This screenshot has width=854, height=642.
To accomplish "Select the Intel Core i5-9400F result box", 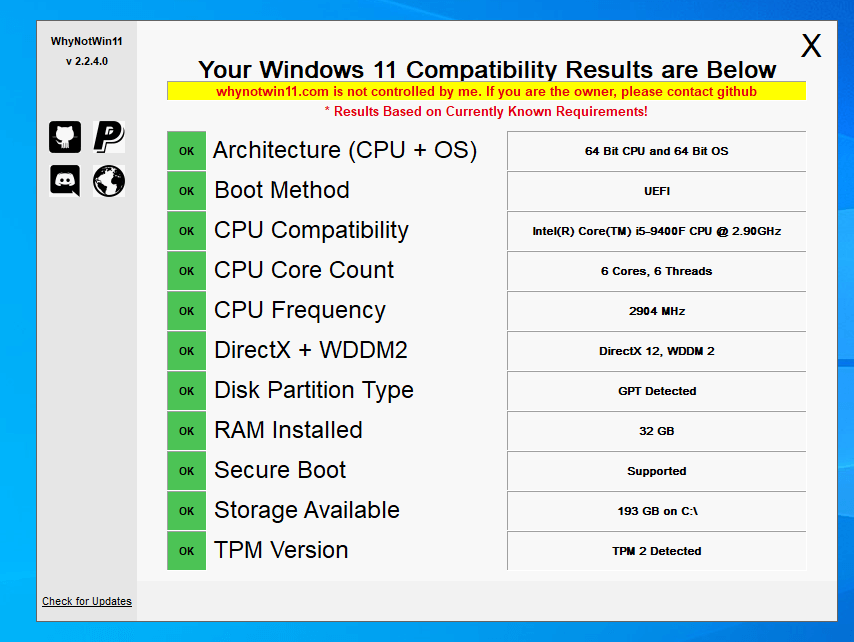I will (x=656, y=231).
